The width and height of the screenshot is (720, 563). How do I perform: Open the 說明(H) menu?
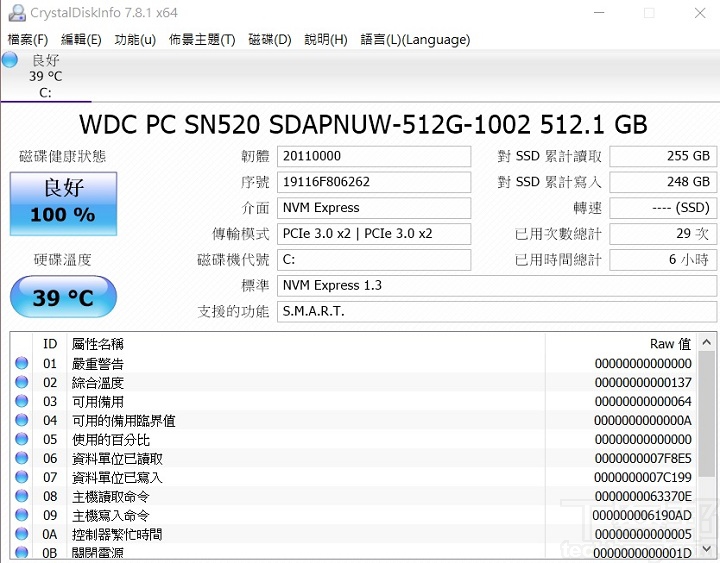tap(326, 39)
